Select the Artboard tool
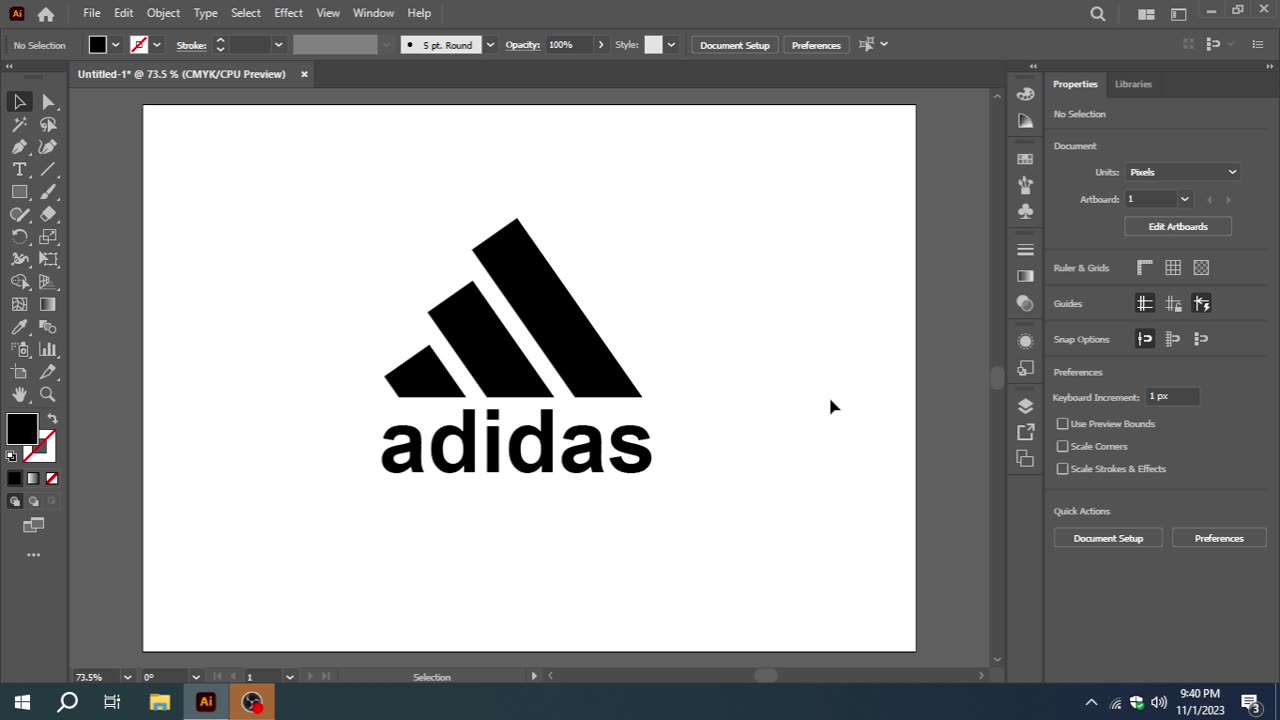The height and width of the screenshot is (720, 1280). [x=19, y=372]
